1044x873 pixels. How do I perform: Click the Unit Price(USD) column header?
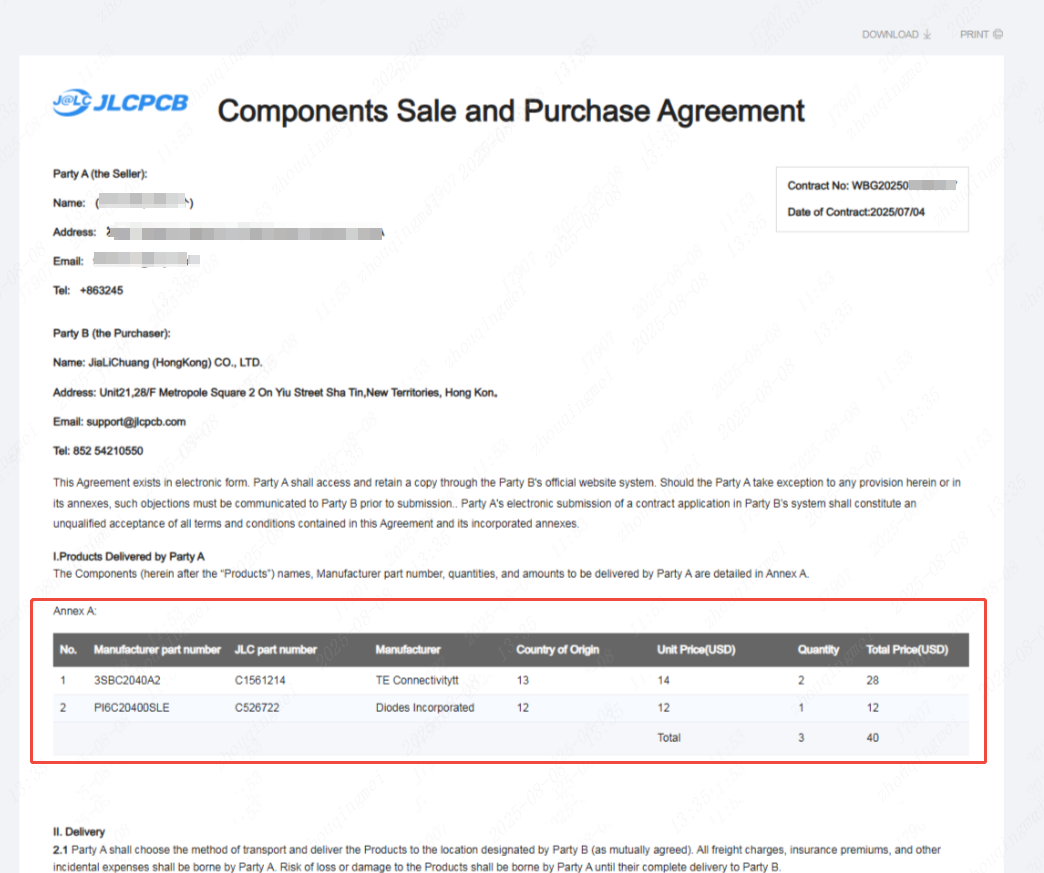pyautogui.click(x=696, y=650)
